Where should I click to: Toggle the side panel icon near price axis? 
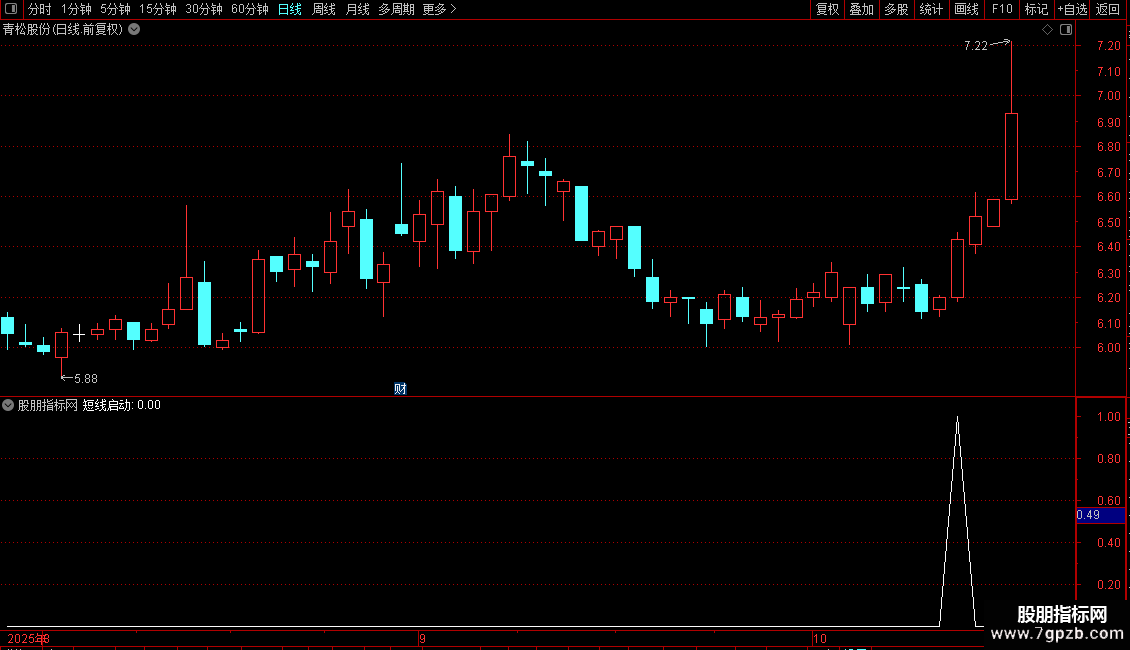(x=1066, y=30)
